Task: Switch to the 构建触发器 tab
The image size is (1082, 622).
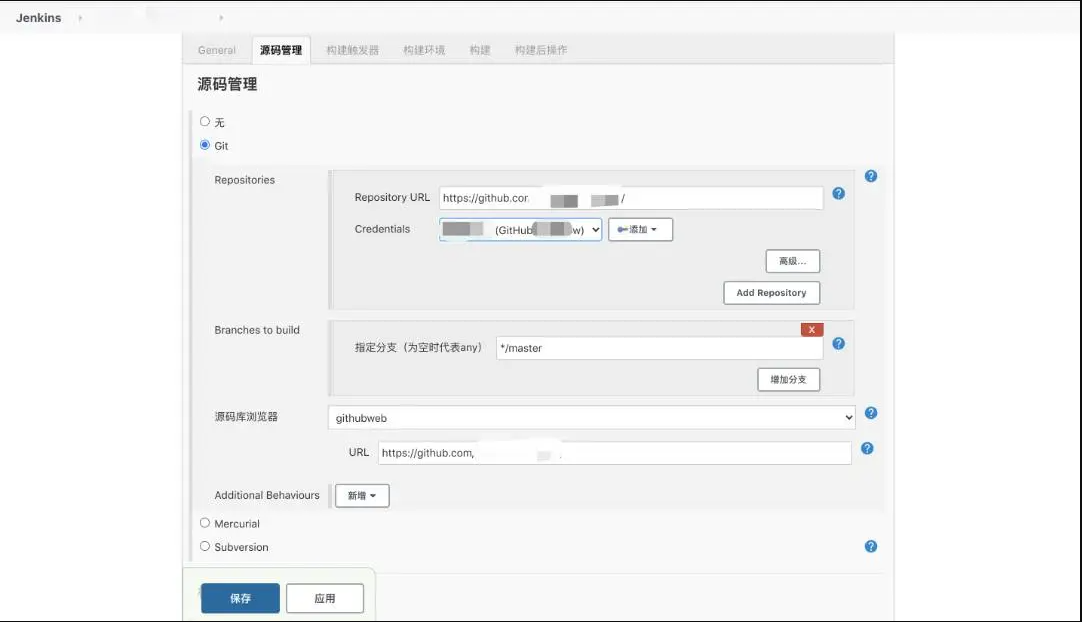Action: [x=352, y=50]
